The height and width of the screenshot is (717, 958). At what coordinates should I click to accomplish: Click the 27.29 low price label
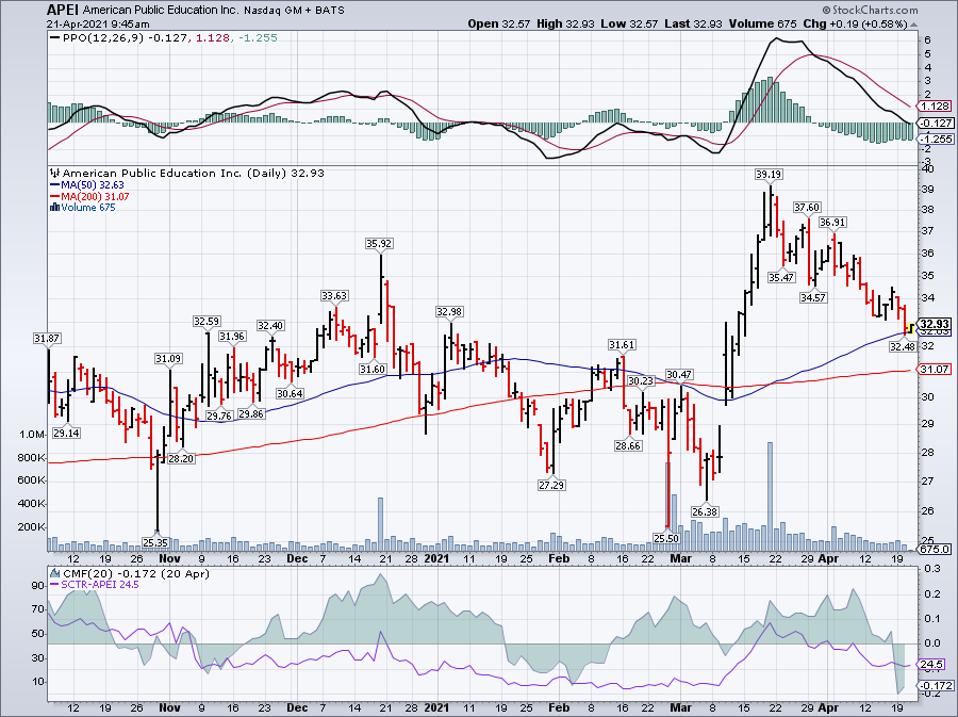point(551,485)
